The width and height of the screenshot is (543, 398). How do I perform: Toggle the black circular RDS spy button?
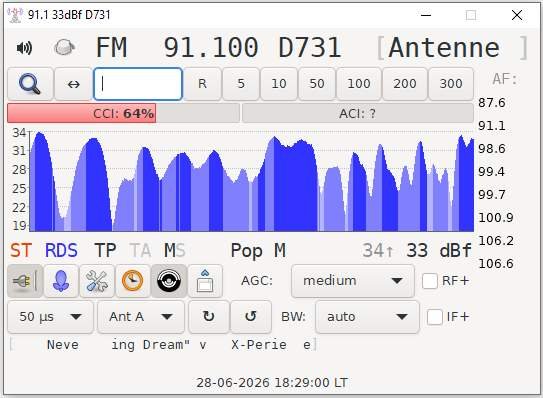click(169, 281)
